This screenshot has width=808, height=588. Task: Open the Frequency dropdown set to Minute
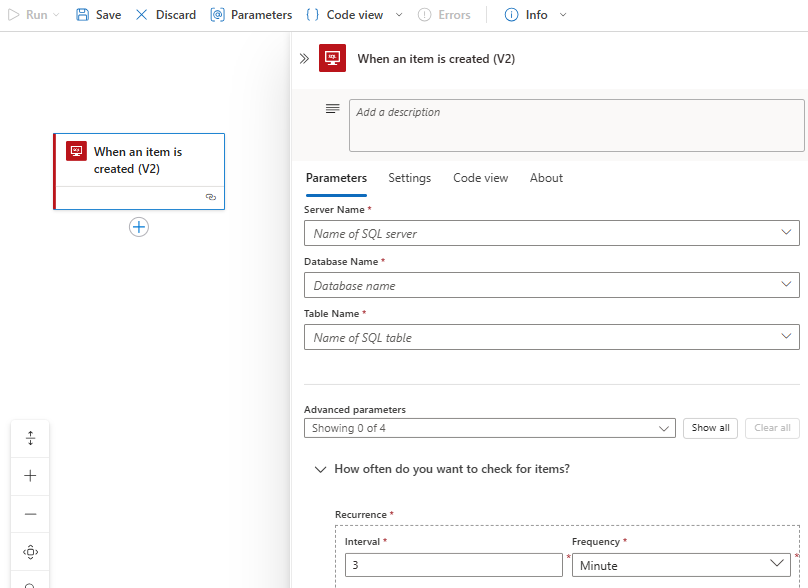(x=680, y=565)
